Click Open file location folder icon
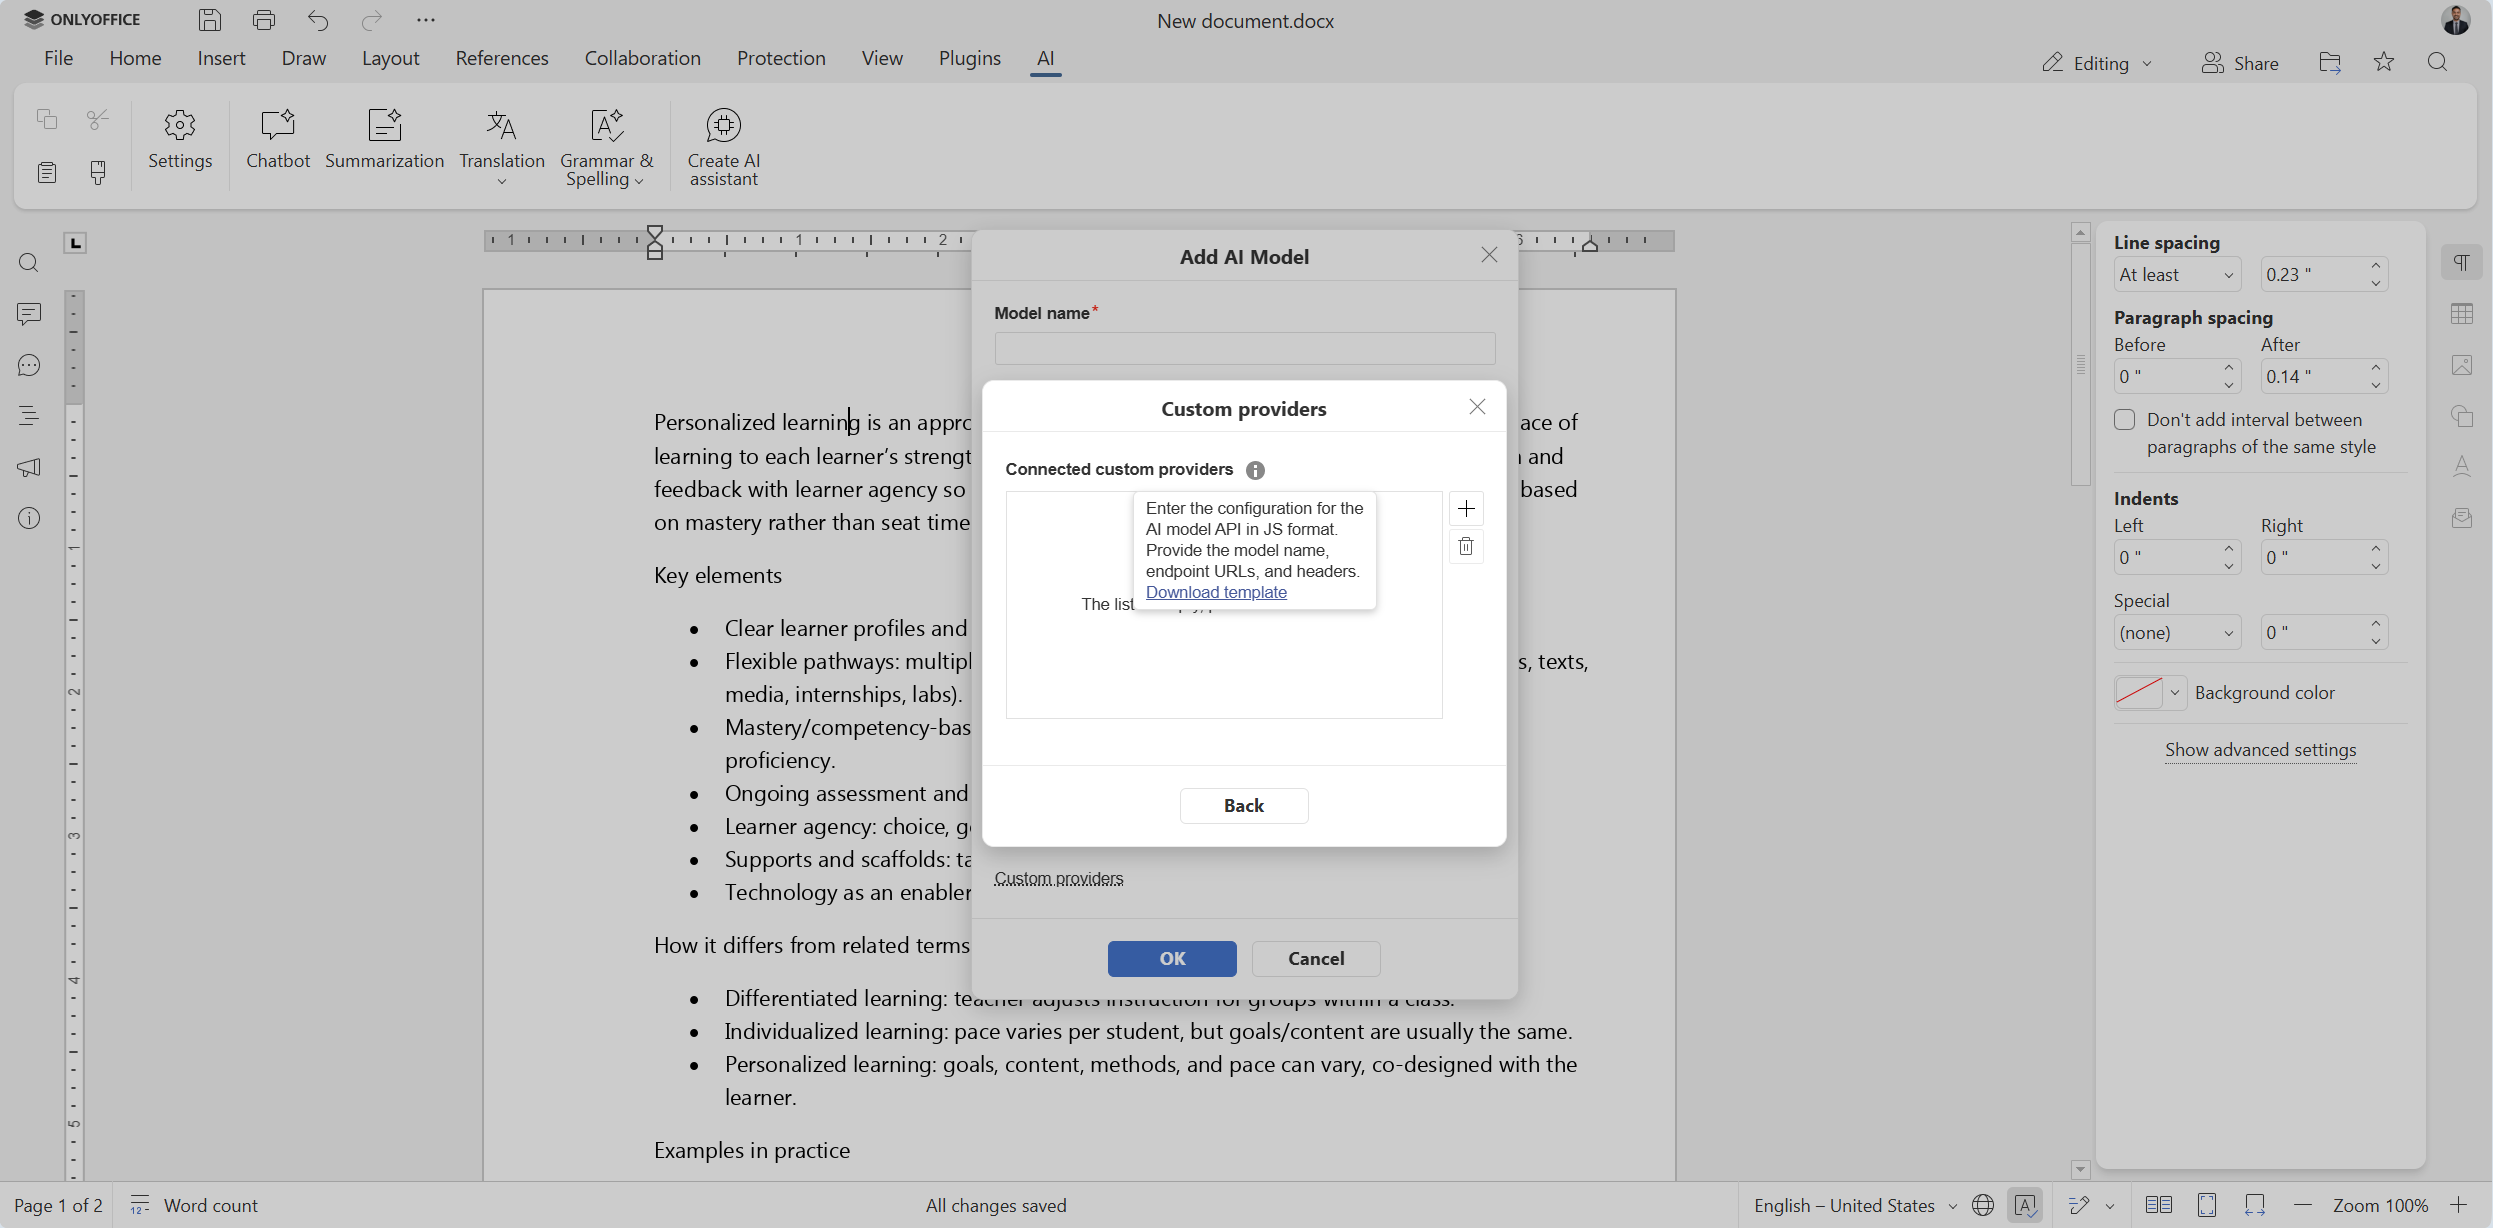Screen dimensions: 2493x1228 click(x=2330, y=62)
